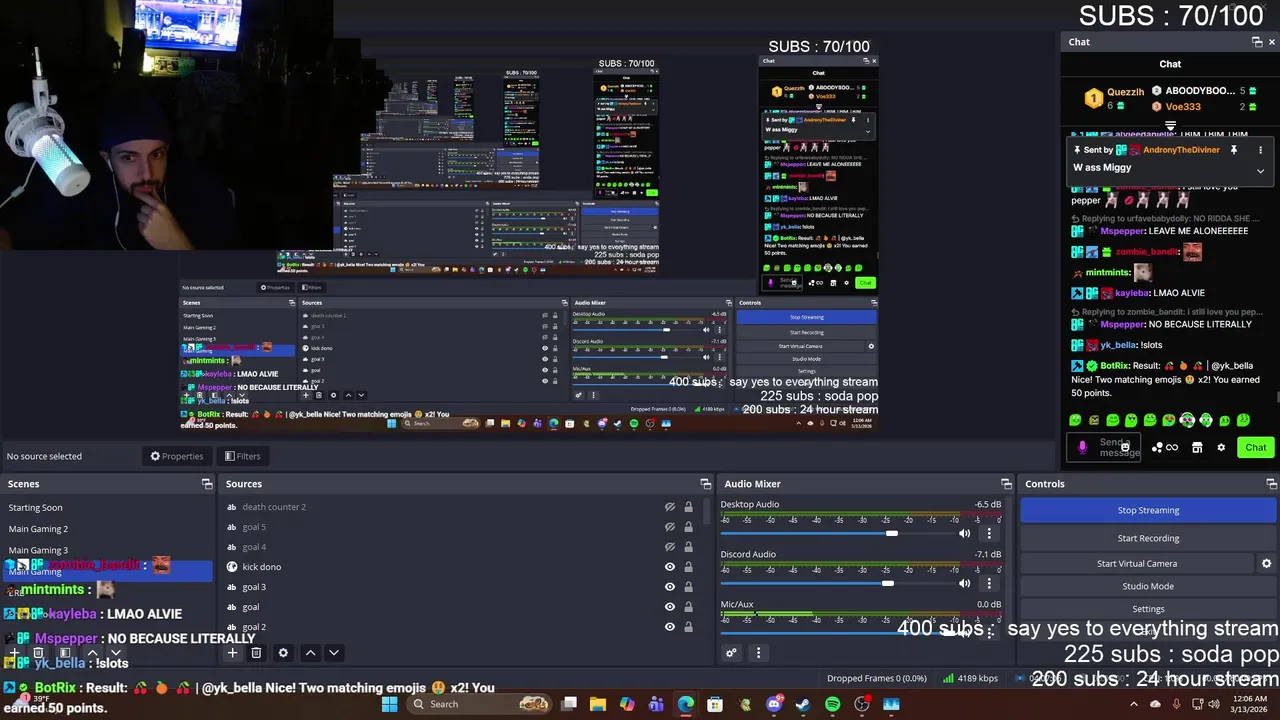Open Spotify from the taskbar

click(833, 705)
